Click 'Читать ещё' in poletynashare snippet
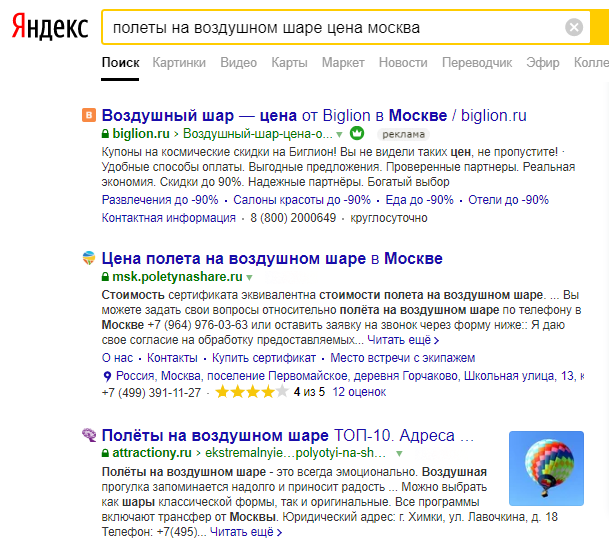Image resolution: width=609 pixels, height=546 pixels. tap(403, 340)
